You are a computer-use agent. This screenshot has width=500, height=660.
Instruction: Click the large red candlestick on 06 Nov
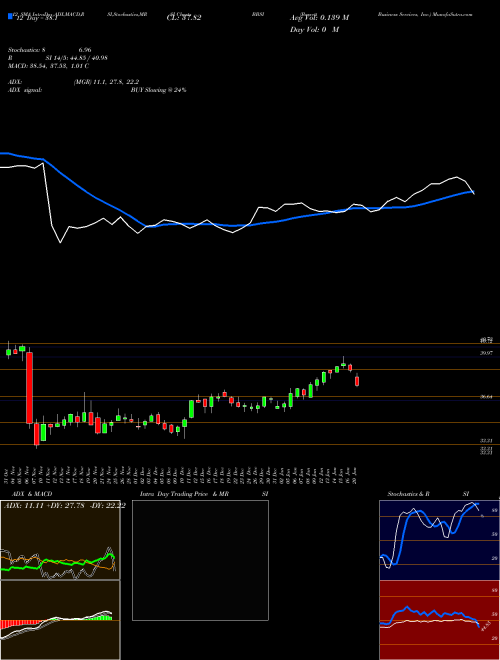(x=29, y=388)
